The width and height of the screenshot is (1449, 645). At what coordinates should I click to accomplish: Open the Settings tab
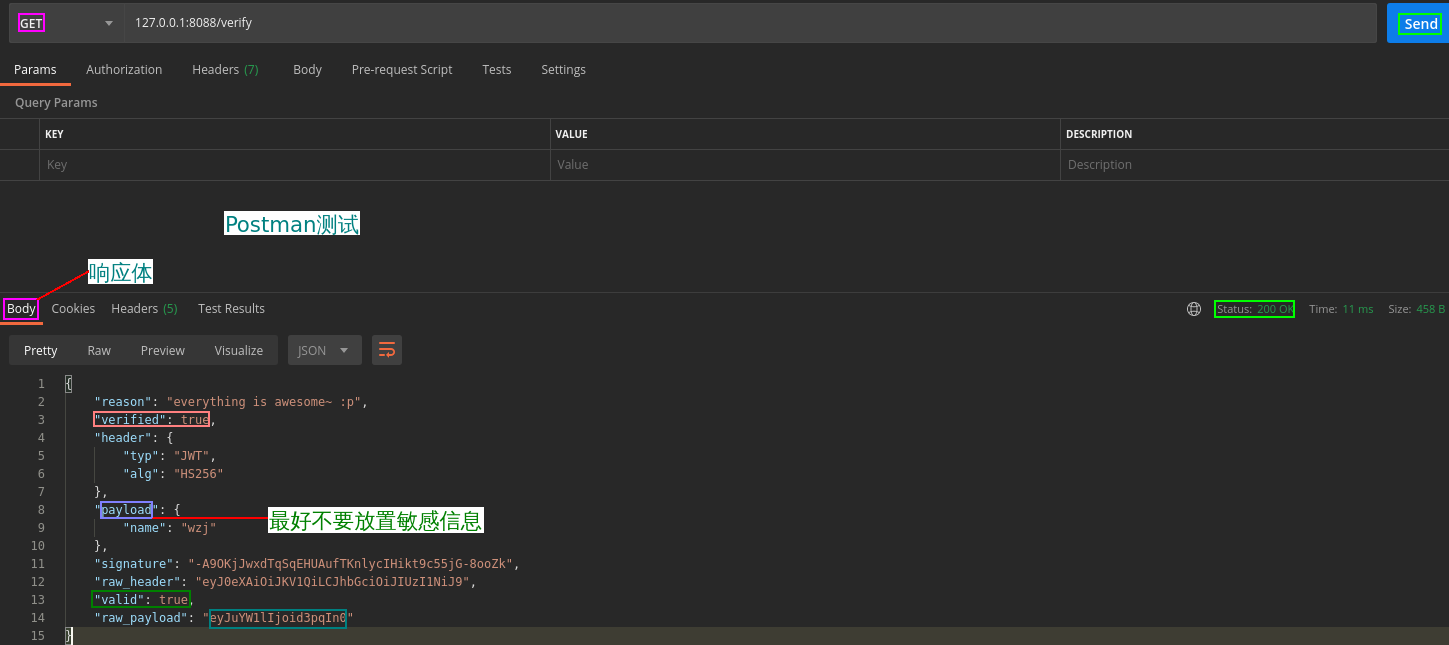[563, 70]
